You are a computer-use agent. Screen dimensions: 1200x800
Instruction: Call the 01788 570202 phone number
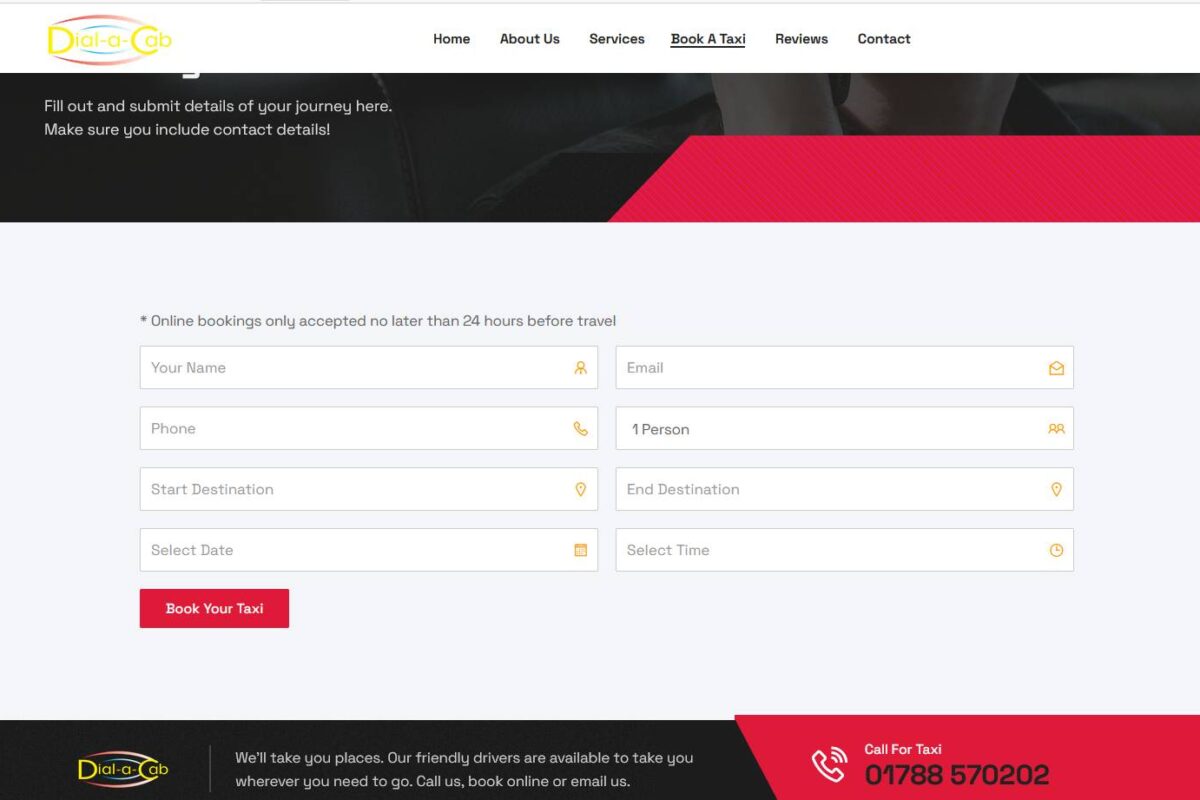955,773
